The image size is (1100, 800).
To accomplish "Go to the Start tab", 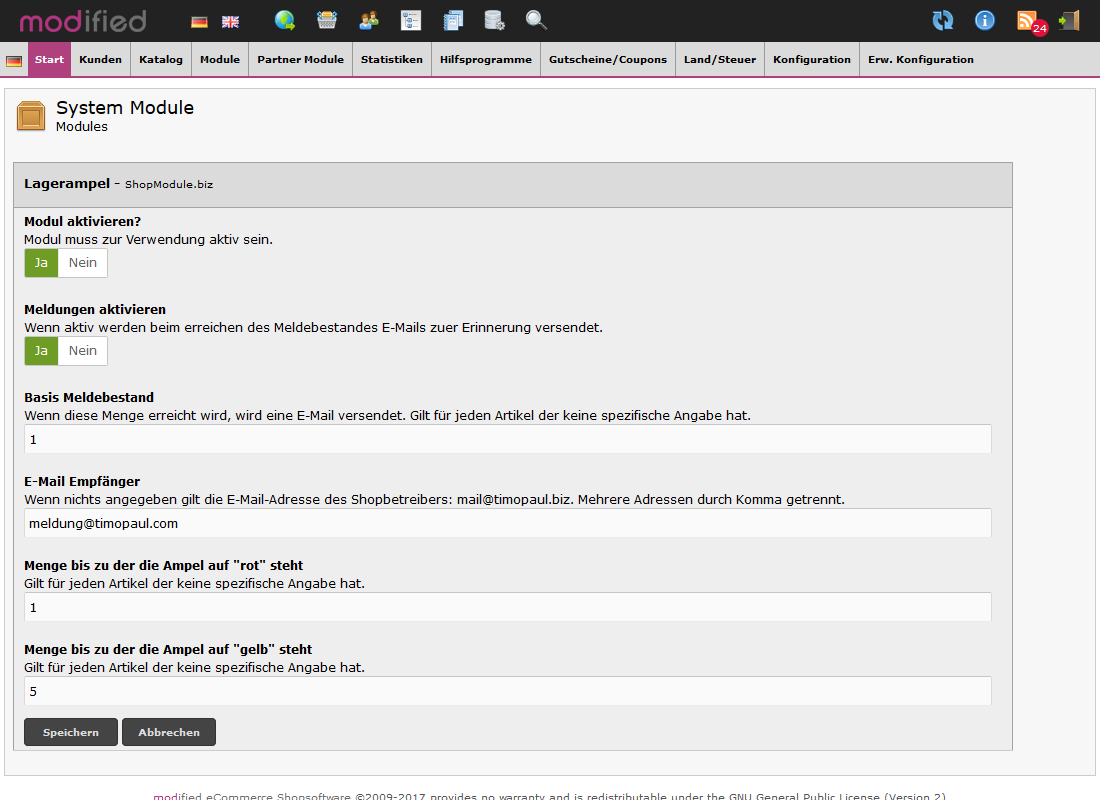I will click(49, 60).
